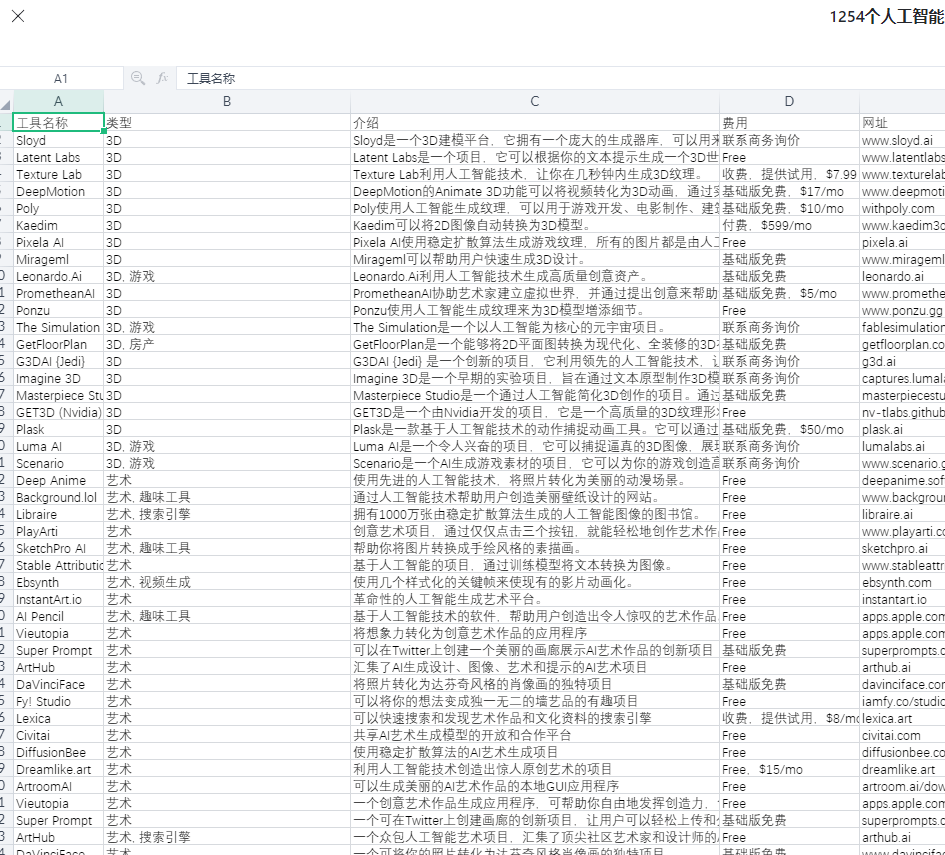
Task: Click the withpoly.com URL cell
Action: 902,208
